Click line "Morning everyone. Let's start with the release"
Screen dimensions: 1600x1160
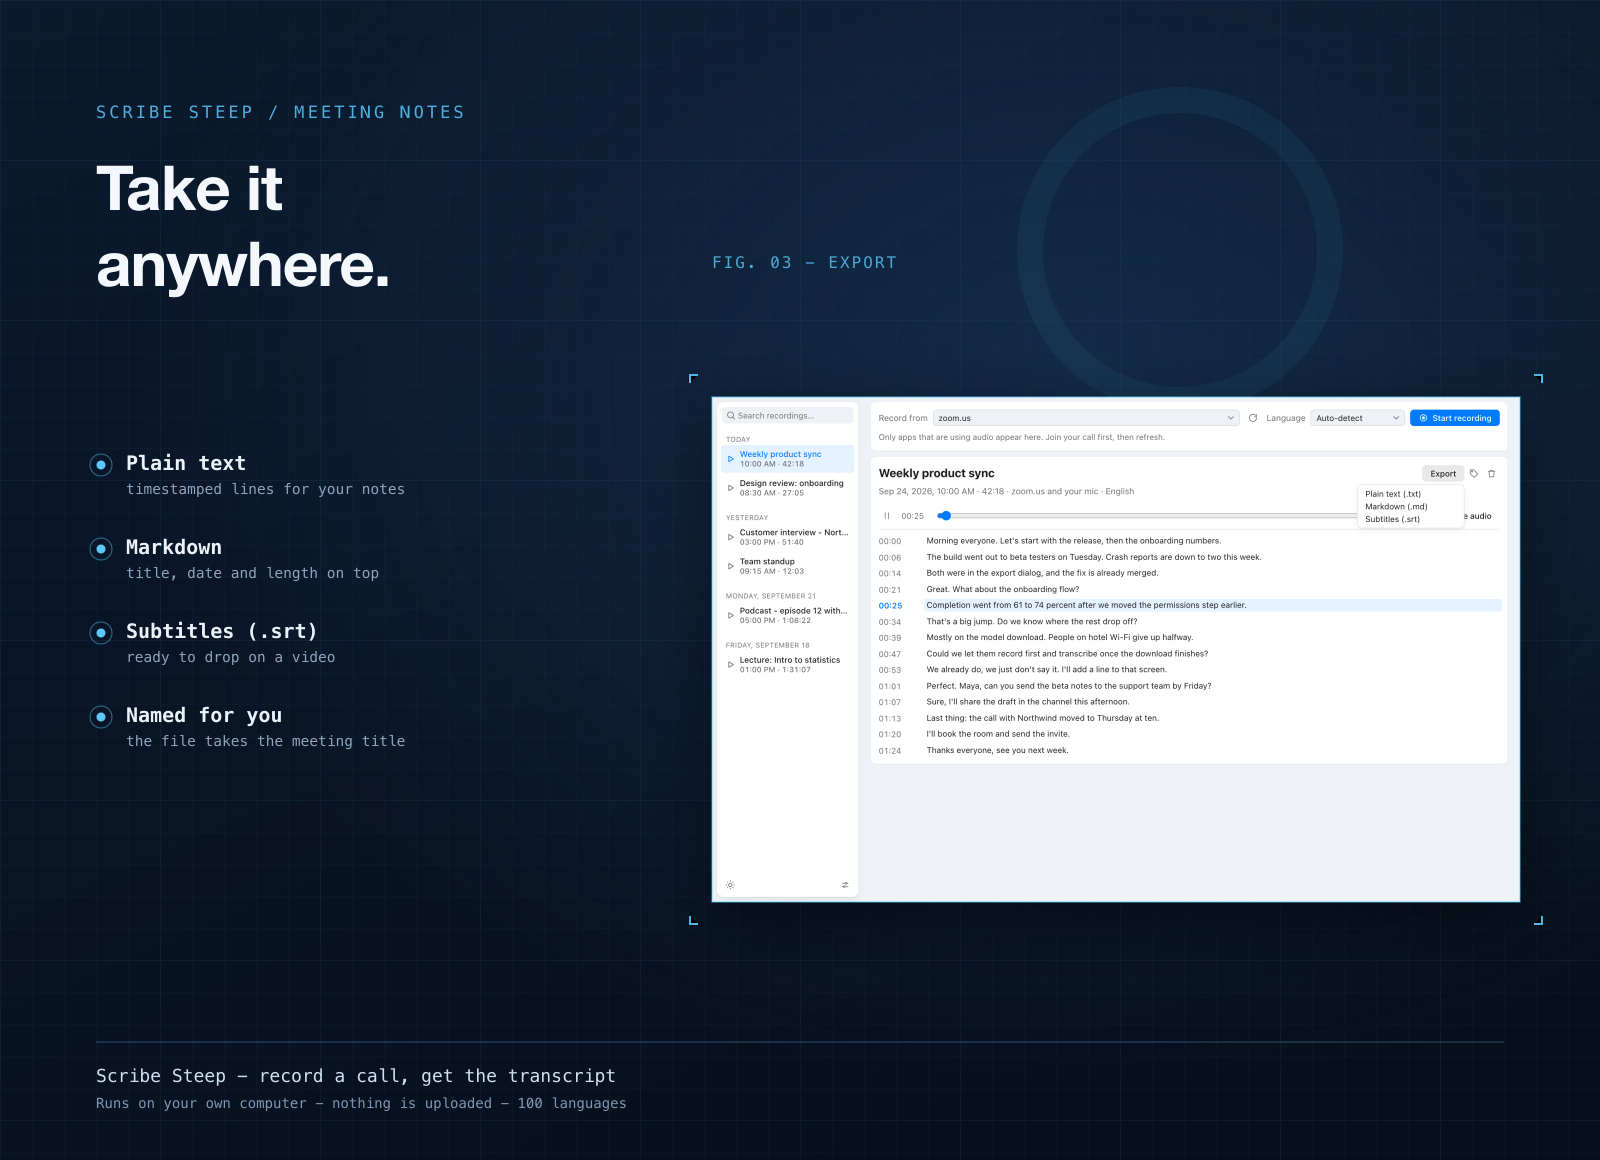pyautogui.click(x=1074, y=541)
